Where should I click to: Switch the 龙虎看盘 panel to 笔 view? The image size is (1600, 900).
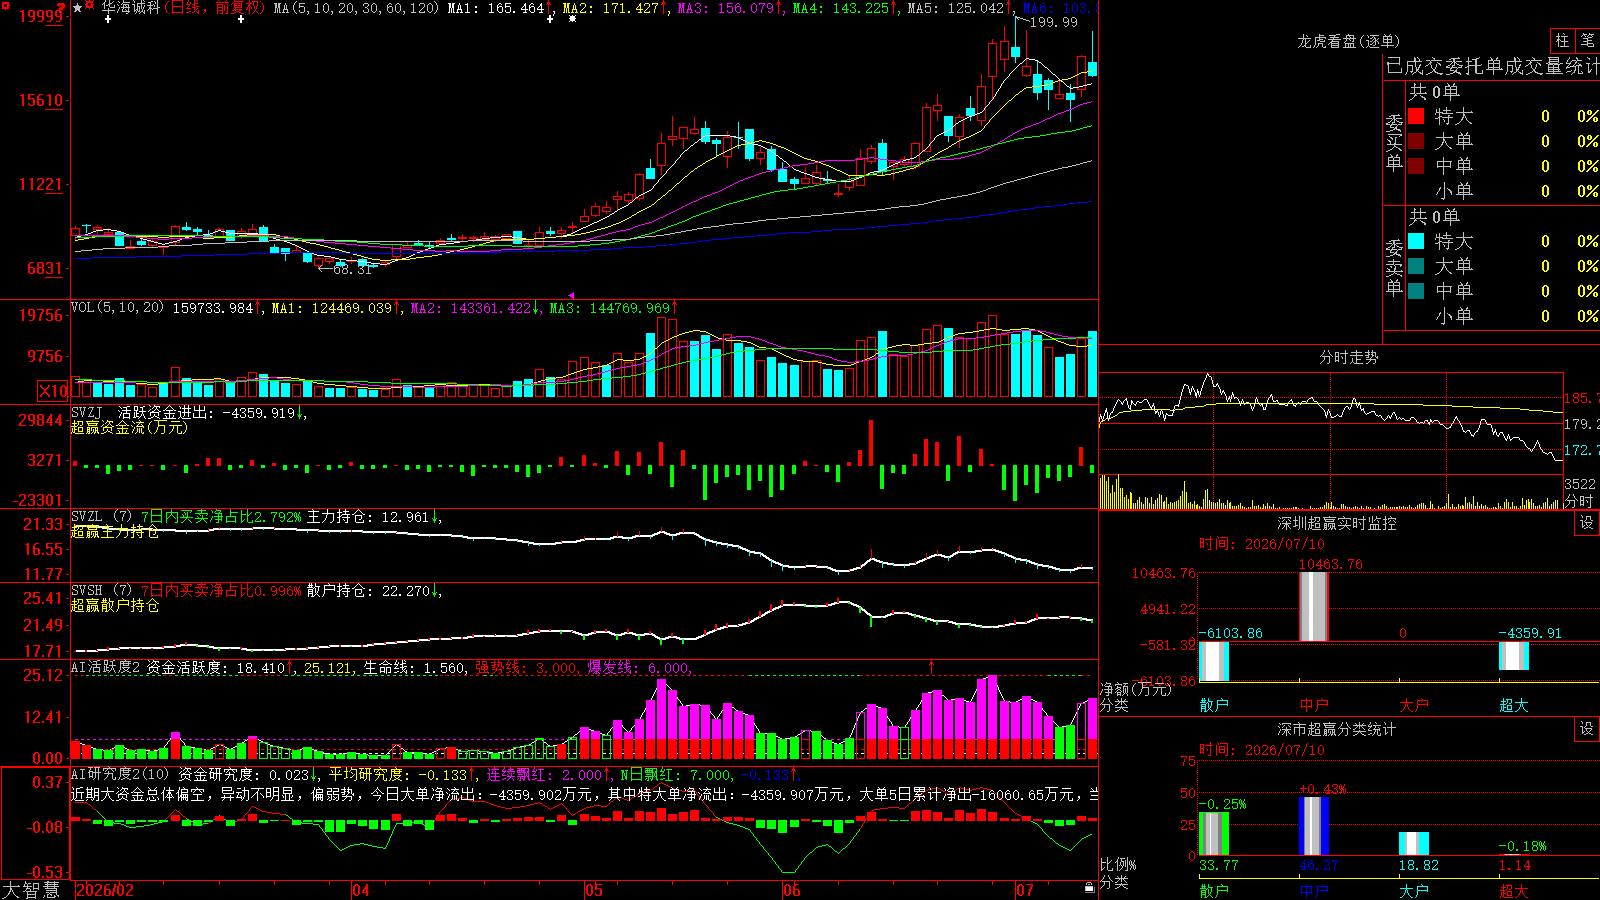click(x=1587, y=41)
